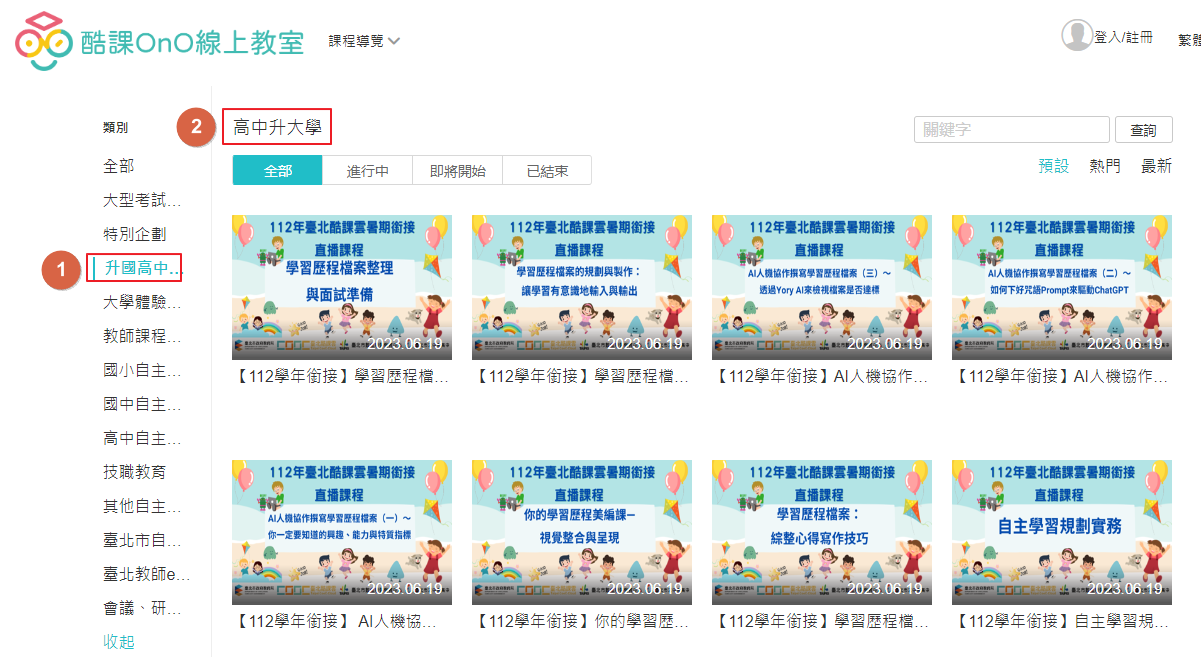Select the 國小自主 category
This screenshot has width=1201, height=657.
[x=143, y=371]
